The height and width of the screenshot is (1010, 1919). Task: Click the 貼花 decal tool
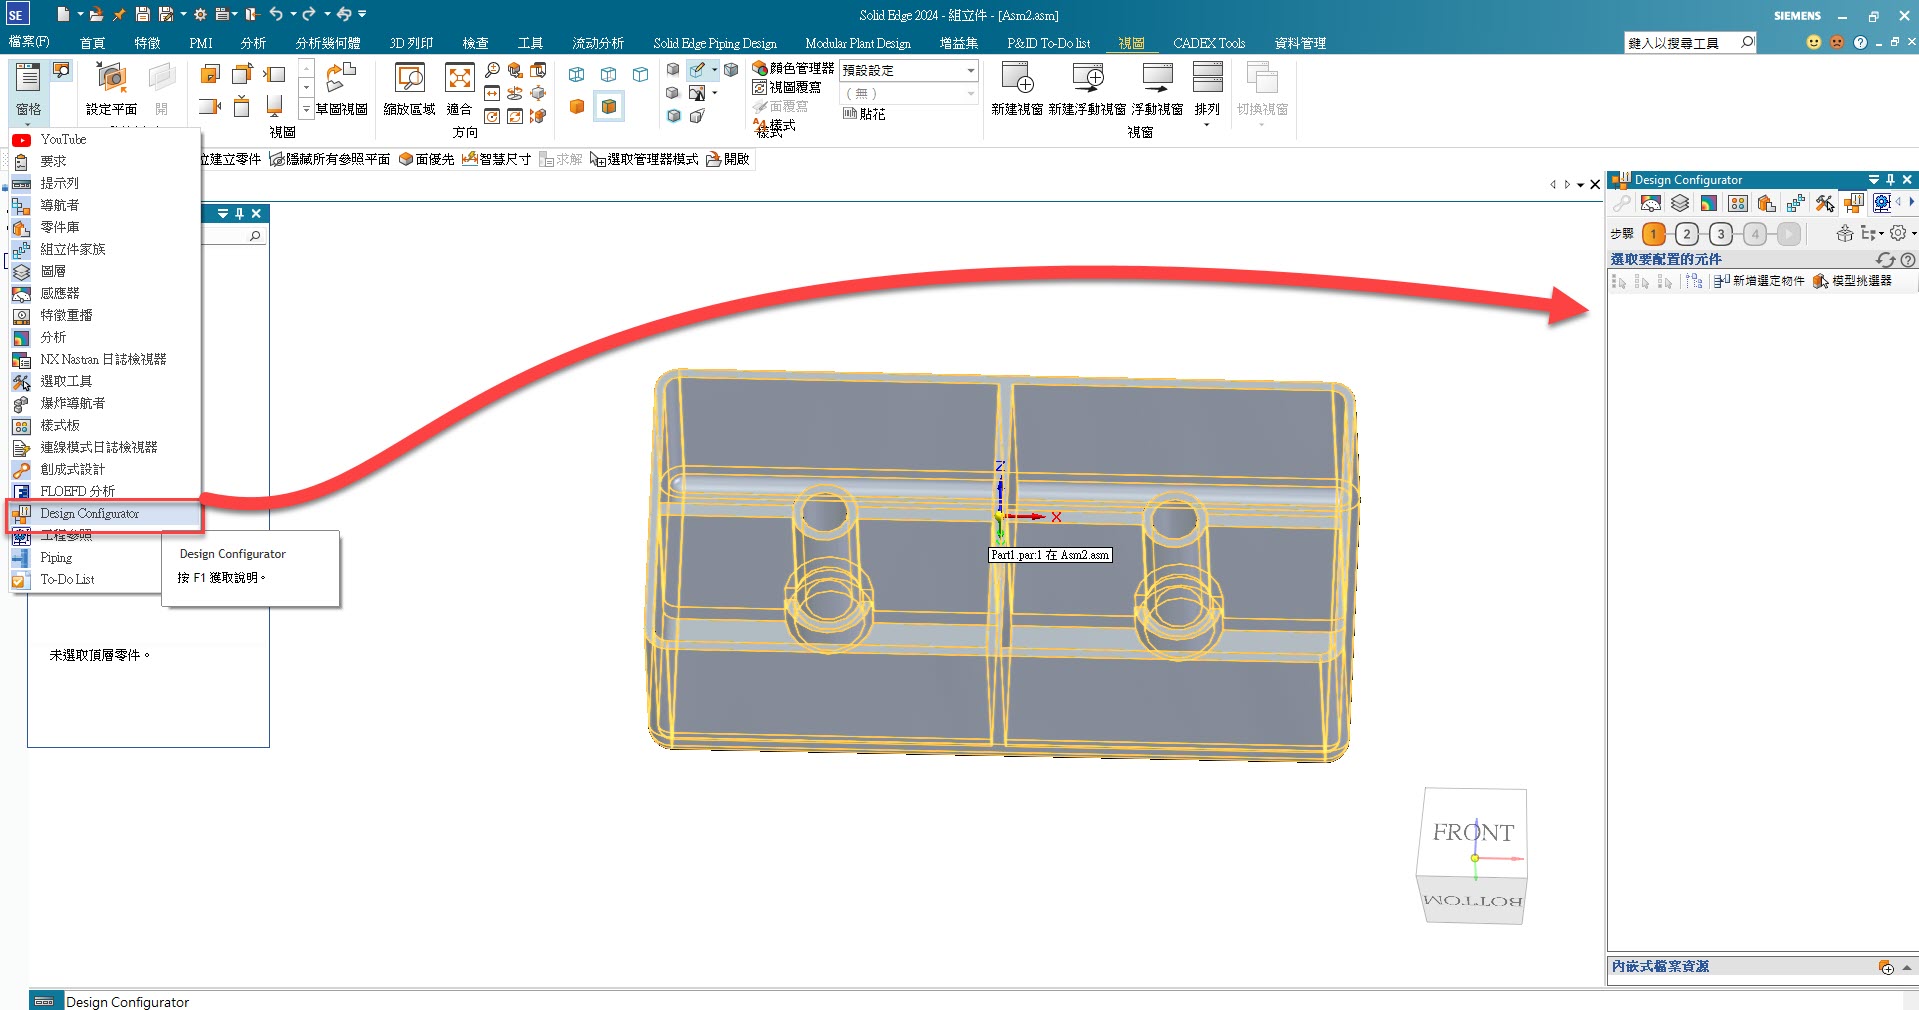click(x=864, y=114)
